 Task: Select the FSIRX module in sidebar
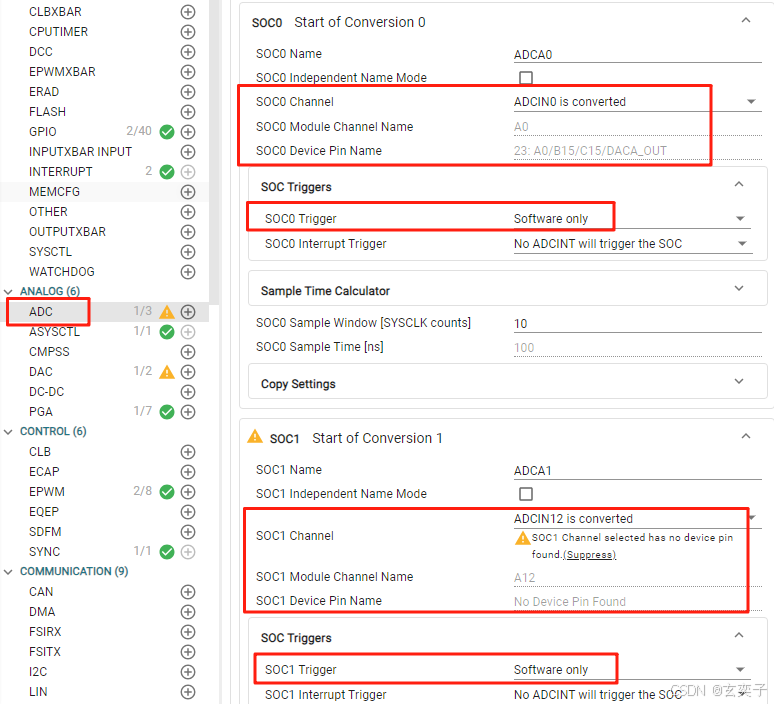(45, 632)
